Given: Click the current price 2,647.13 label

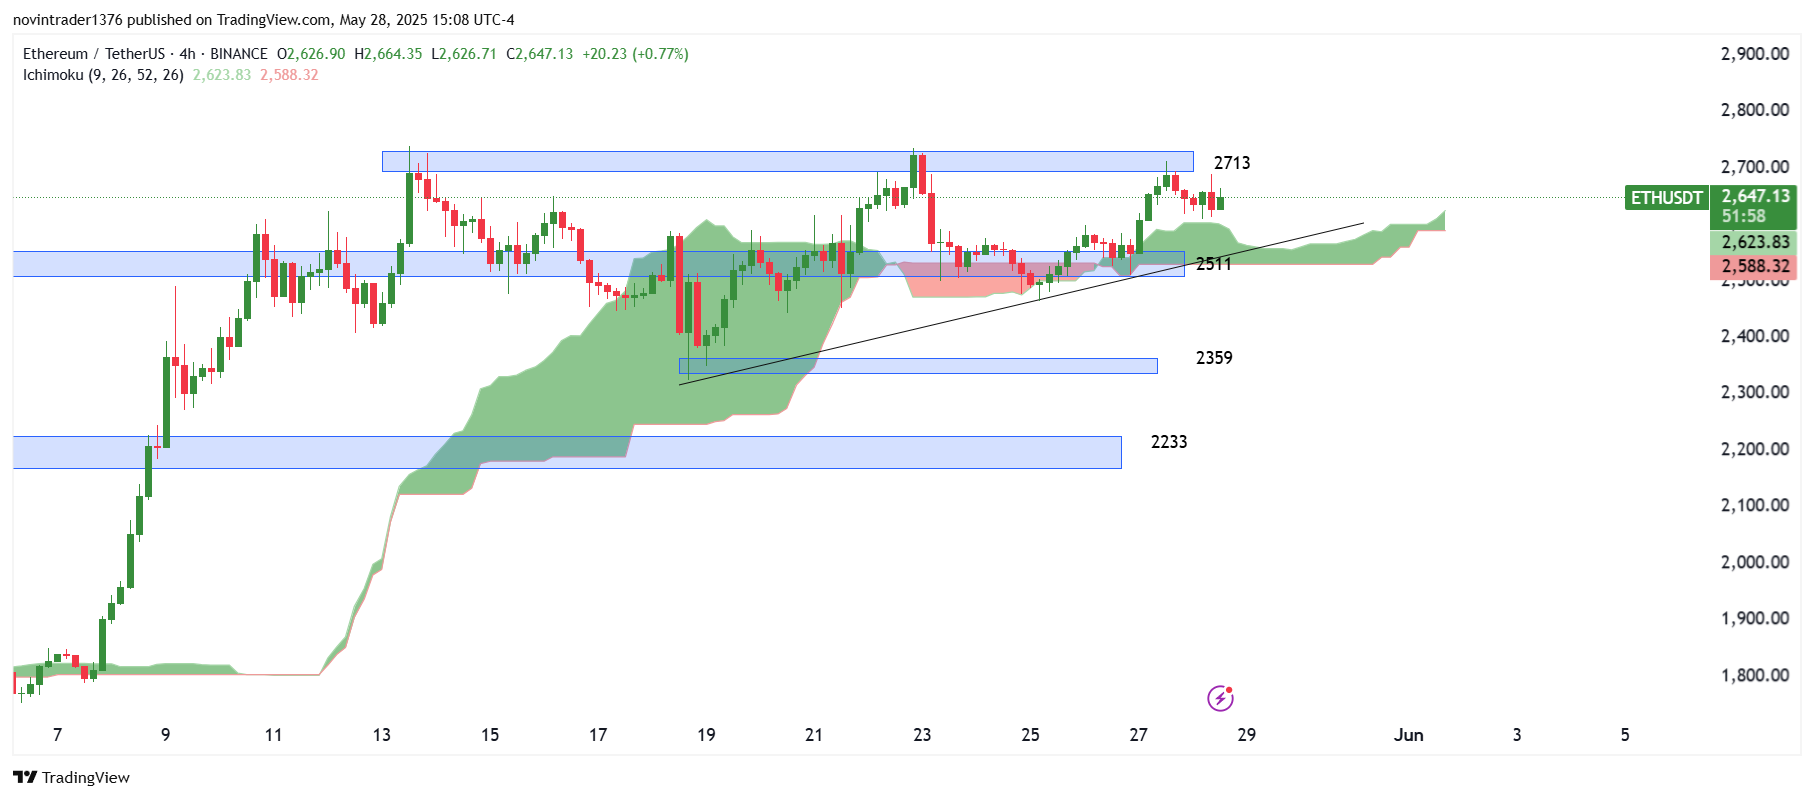Looking at the screenshot, I should coord(1755,196).
